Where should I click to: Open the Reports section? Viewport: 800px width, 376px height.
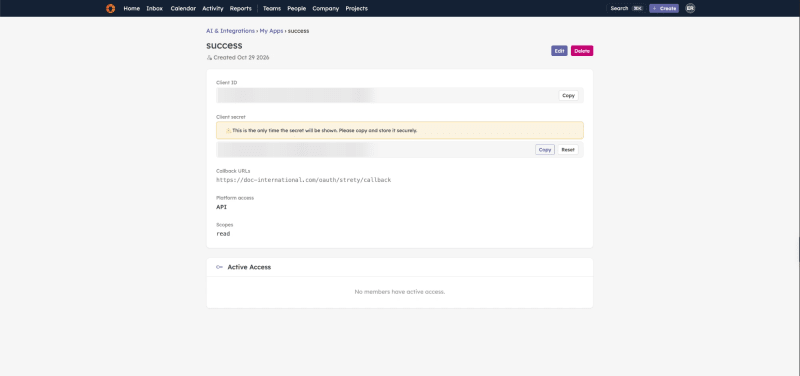241,8
